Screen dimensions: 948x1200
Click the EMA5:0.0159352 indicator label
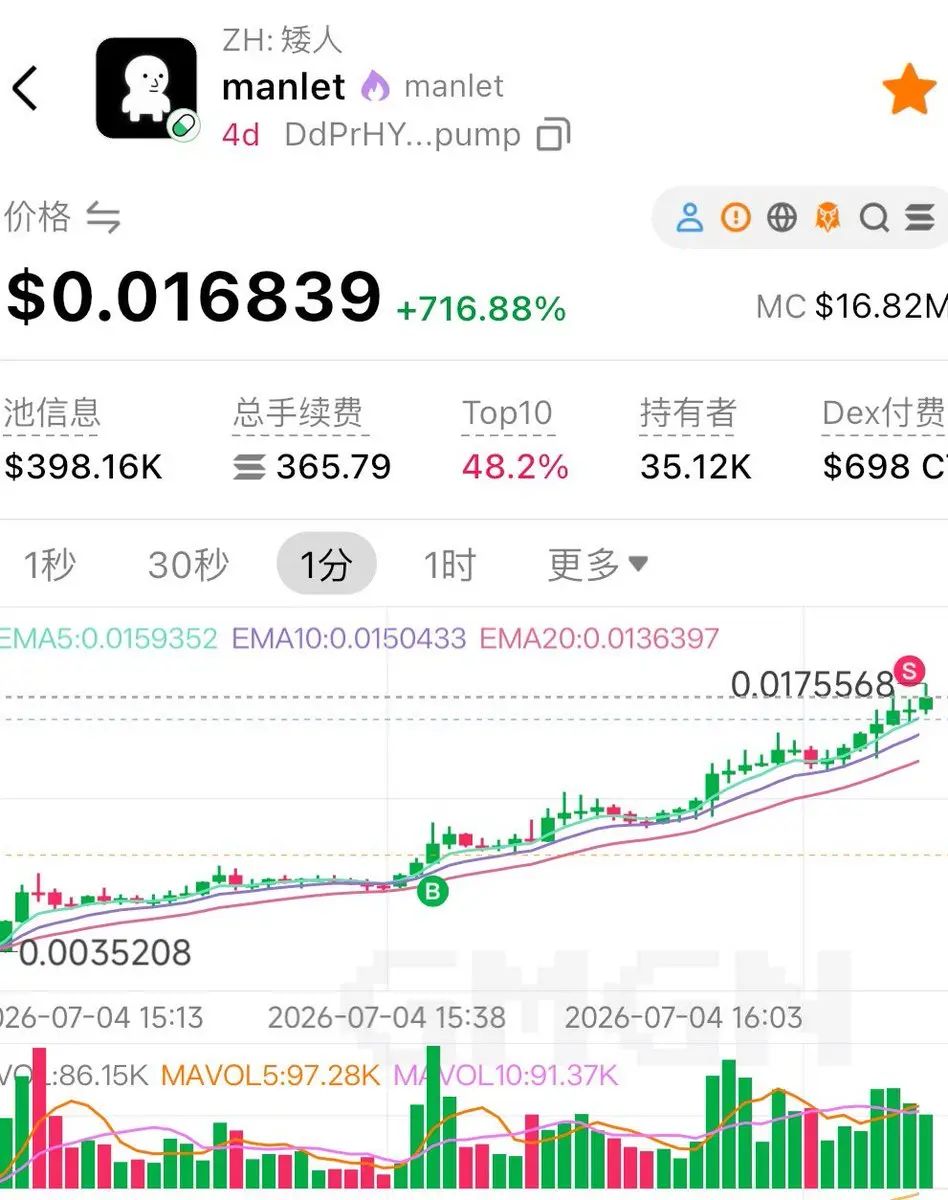tap(108, 638)
